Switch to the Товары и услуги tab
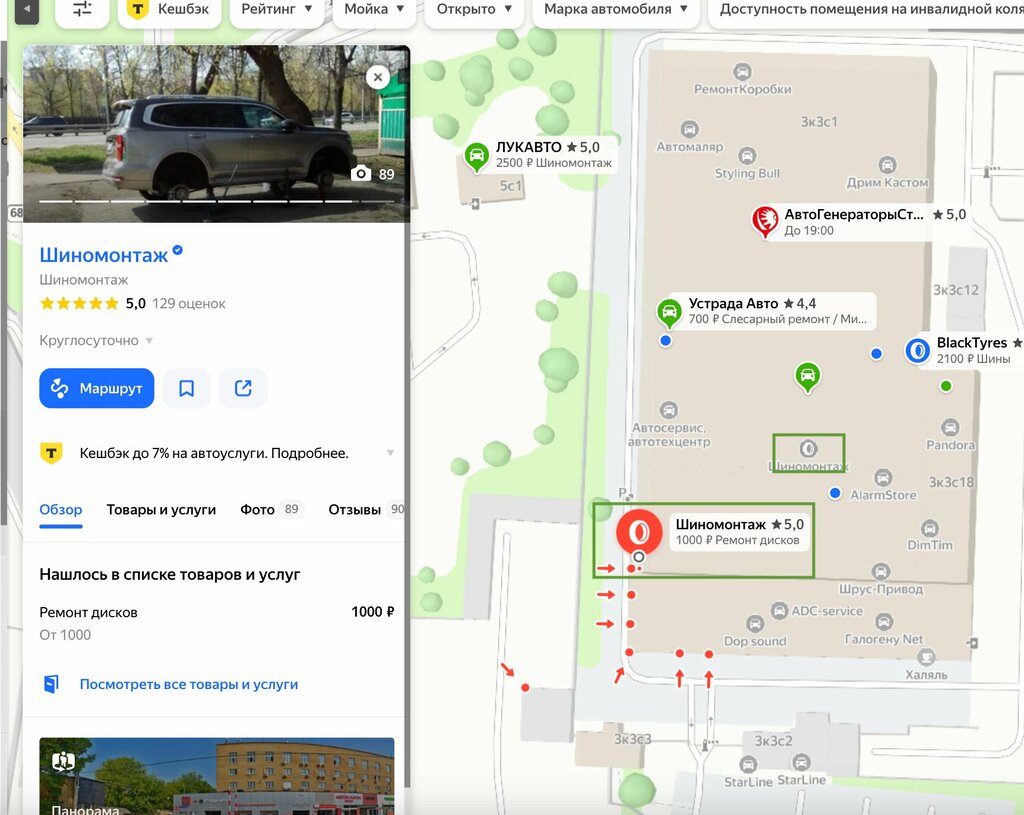Image resolution: width=1024 pixels, height=815 pixels. coord(161,510)
